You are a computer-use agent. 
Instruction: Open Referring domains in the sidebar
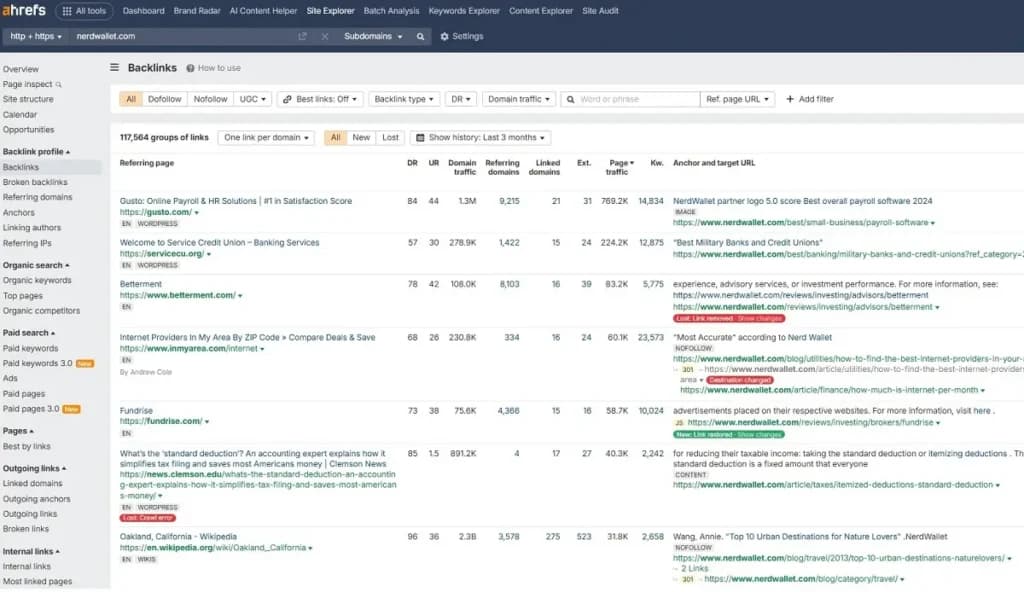[37, 197]
